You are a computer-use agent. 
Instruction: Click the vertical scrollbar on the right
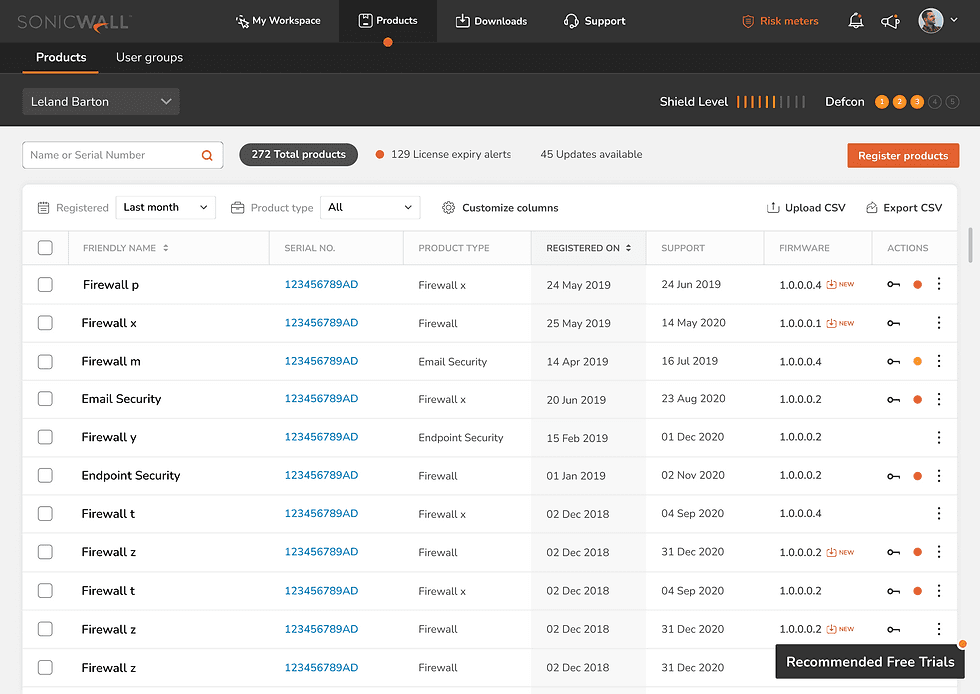[x=970, y=245]
